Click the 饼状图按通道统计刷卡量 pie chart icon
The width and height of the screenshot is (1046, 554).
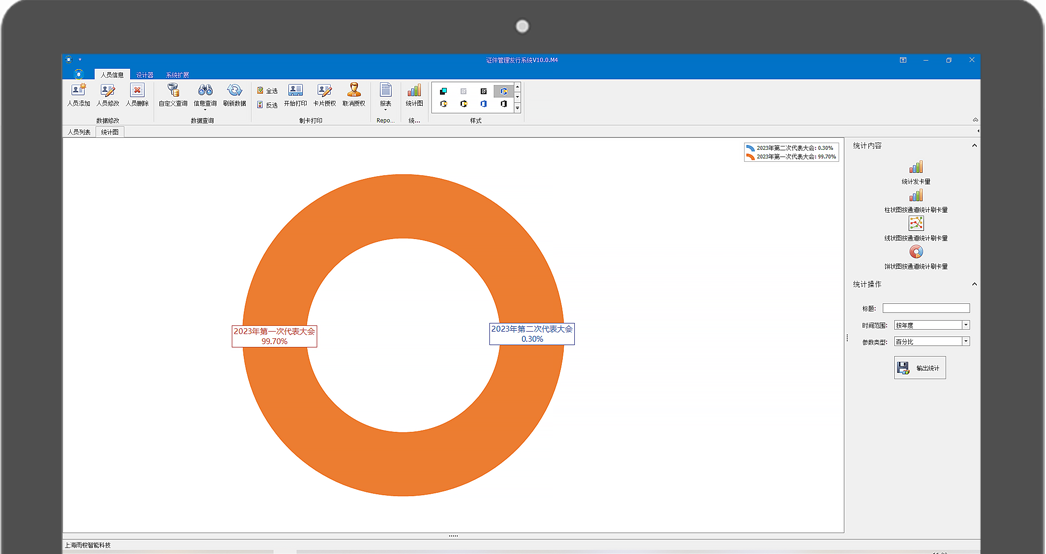(x=916, y=252)
